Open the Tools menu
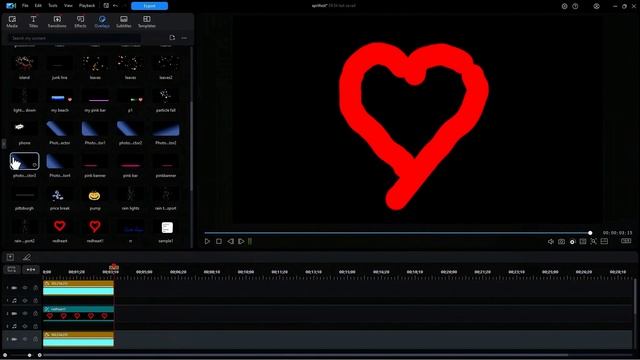 click(53, 6)
